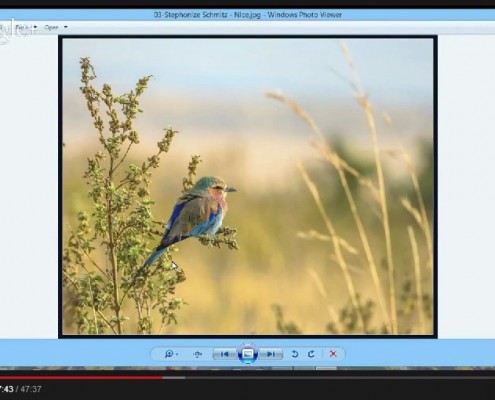Click the colorful bird in the photo
The width and height of the screenshot is (495, 400).
click(197, 213)
